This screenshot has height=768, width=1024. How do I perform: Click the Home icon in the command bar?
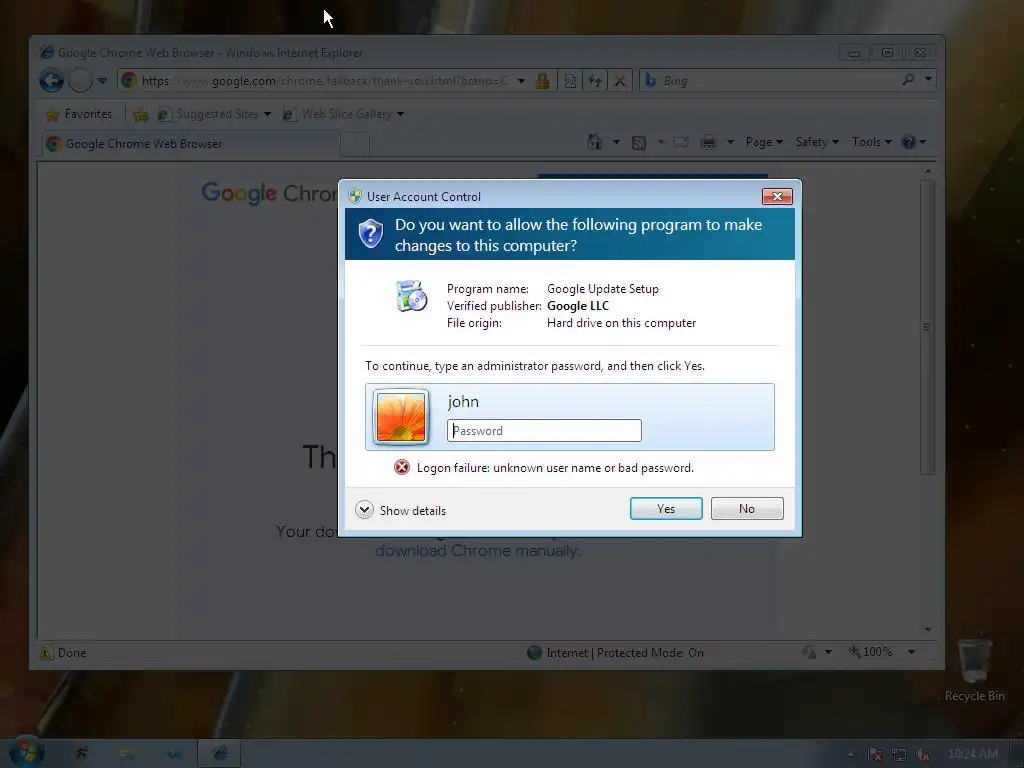coord(594,142)
